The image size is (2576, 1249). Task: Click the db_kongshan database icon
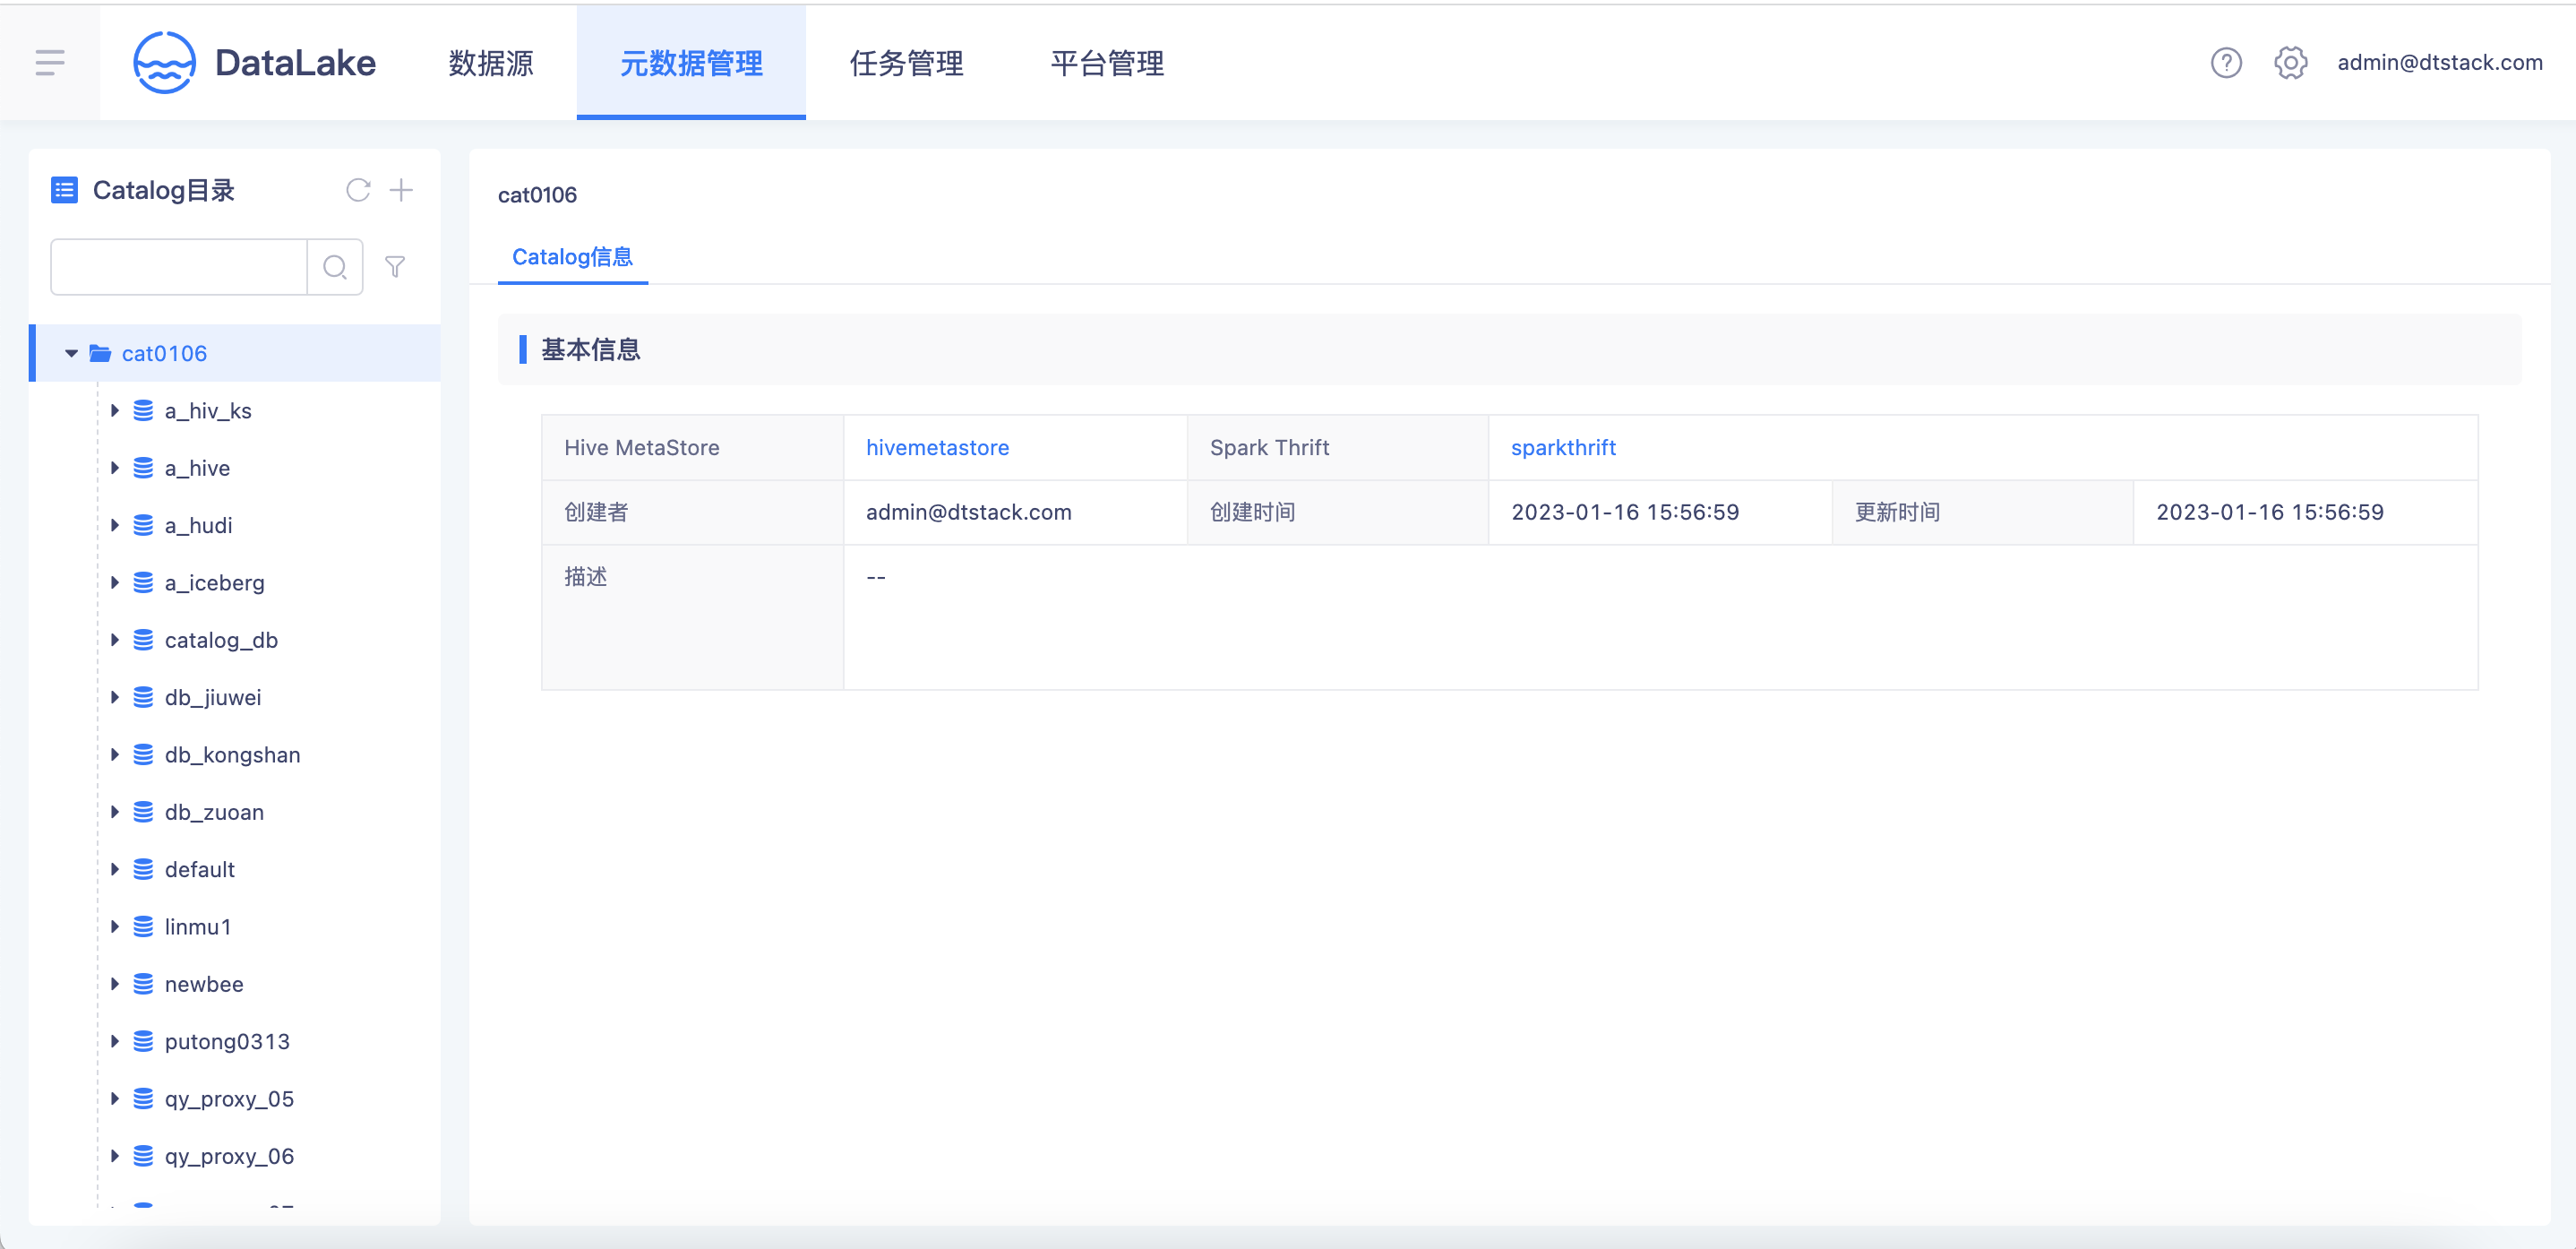[x=143, y=755]
